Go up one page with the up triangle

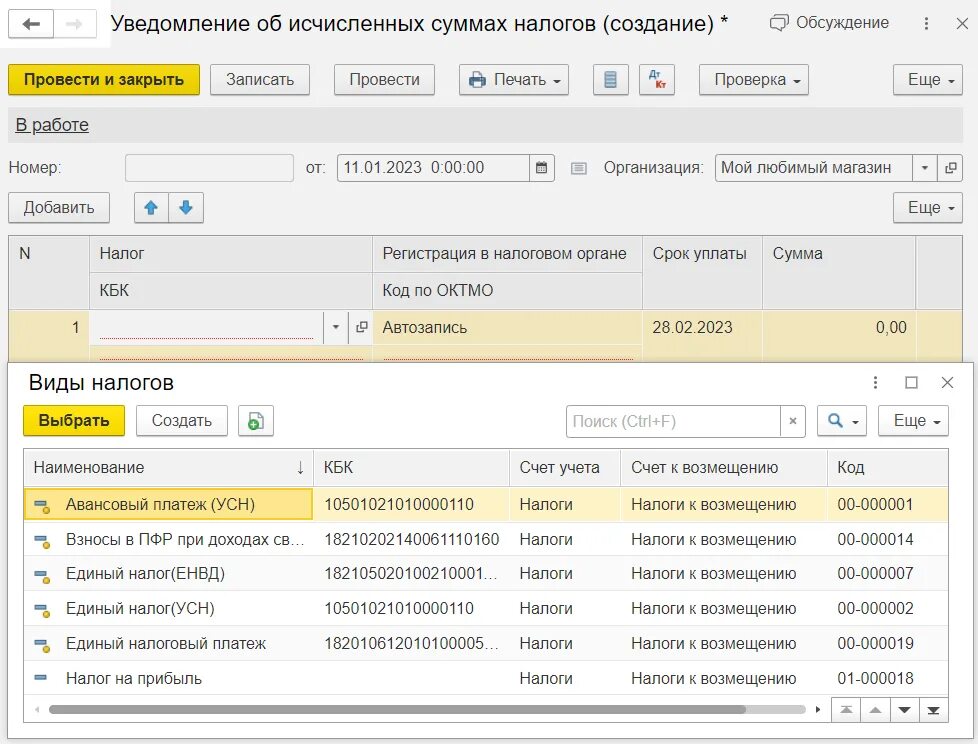(x=875, y=710)
